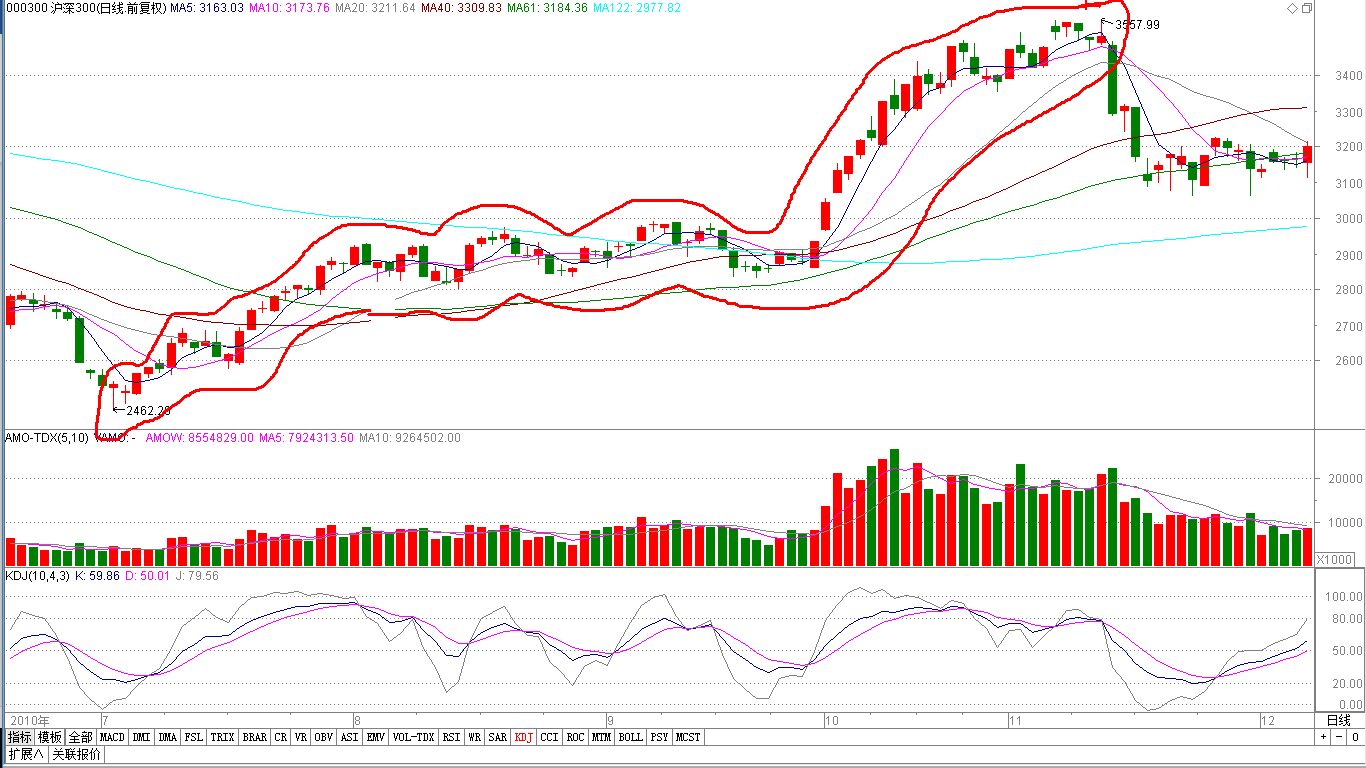
Task: Select the VOL-TDX indicator
Action: (414, 737)
